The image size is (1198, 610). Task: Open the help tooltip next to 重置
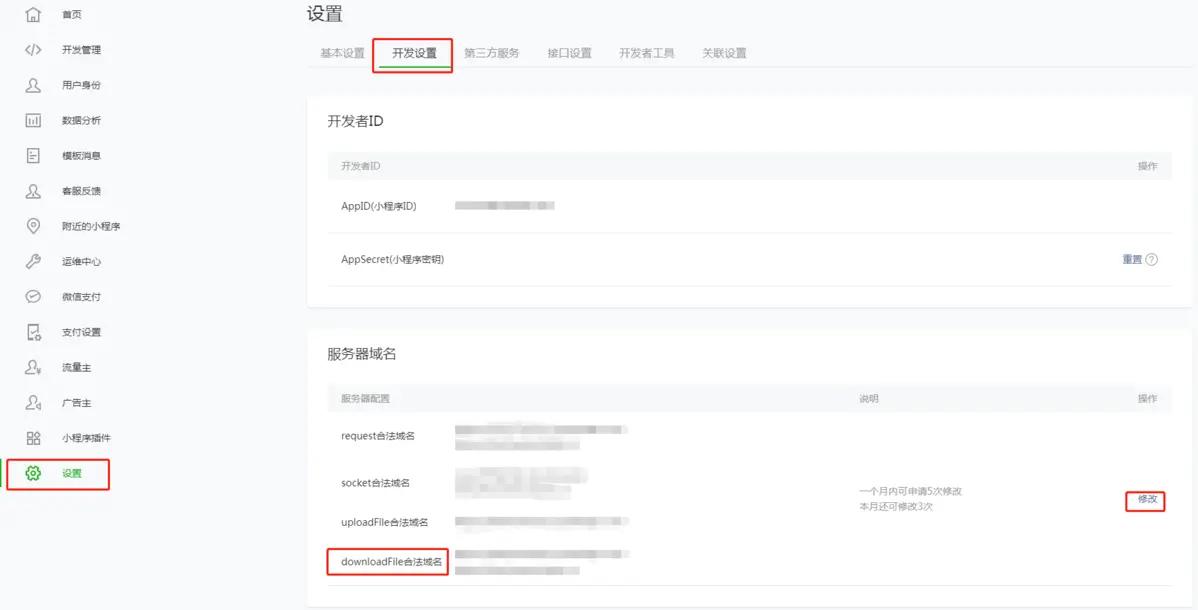(1151, 258)
